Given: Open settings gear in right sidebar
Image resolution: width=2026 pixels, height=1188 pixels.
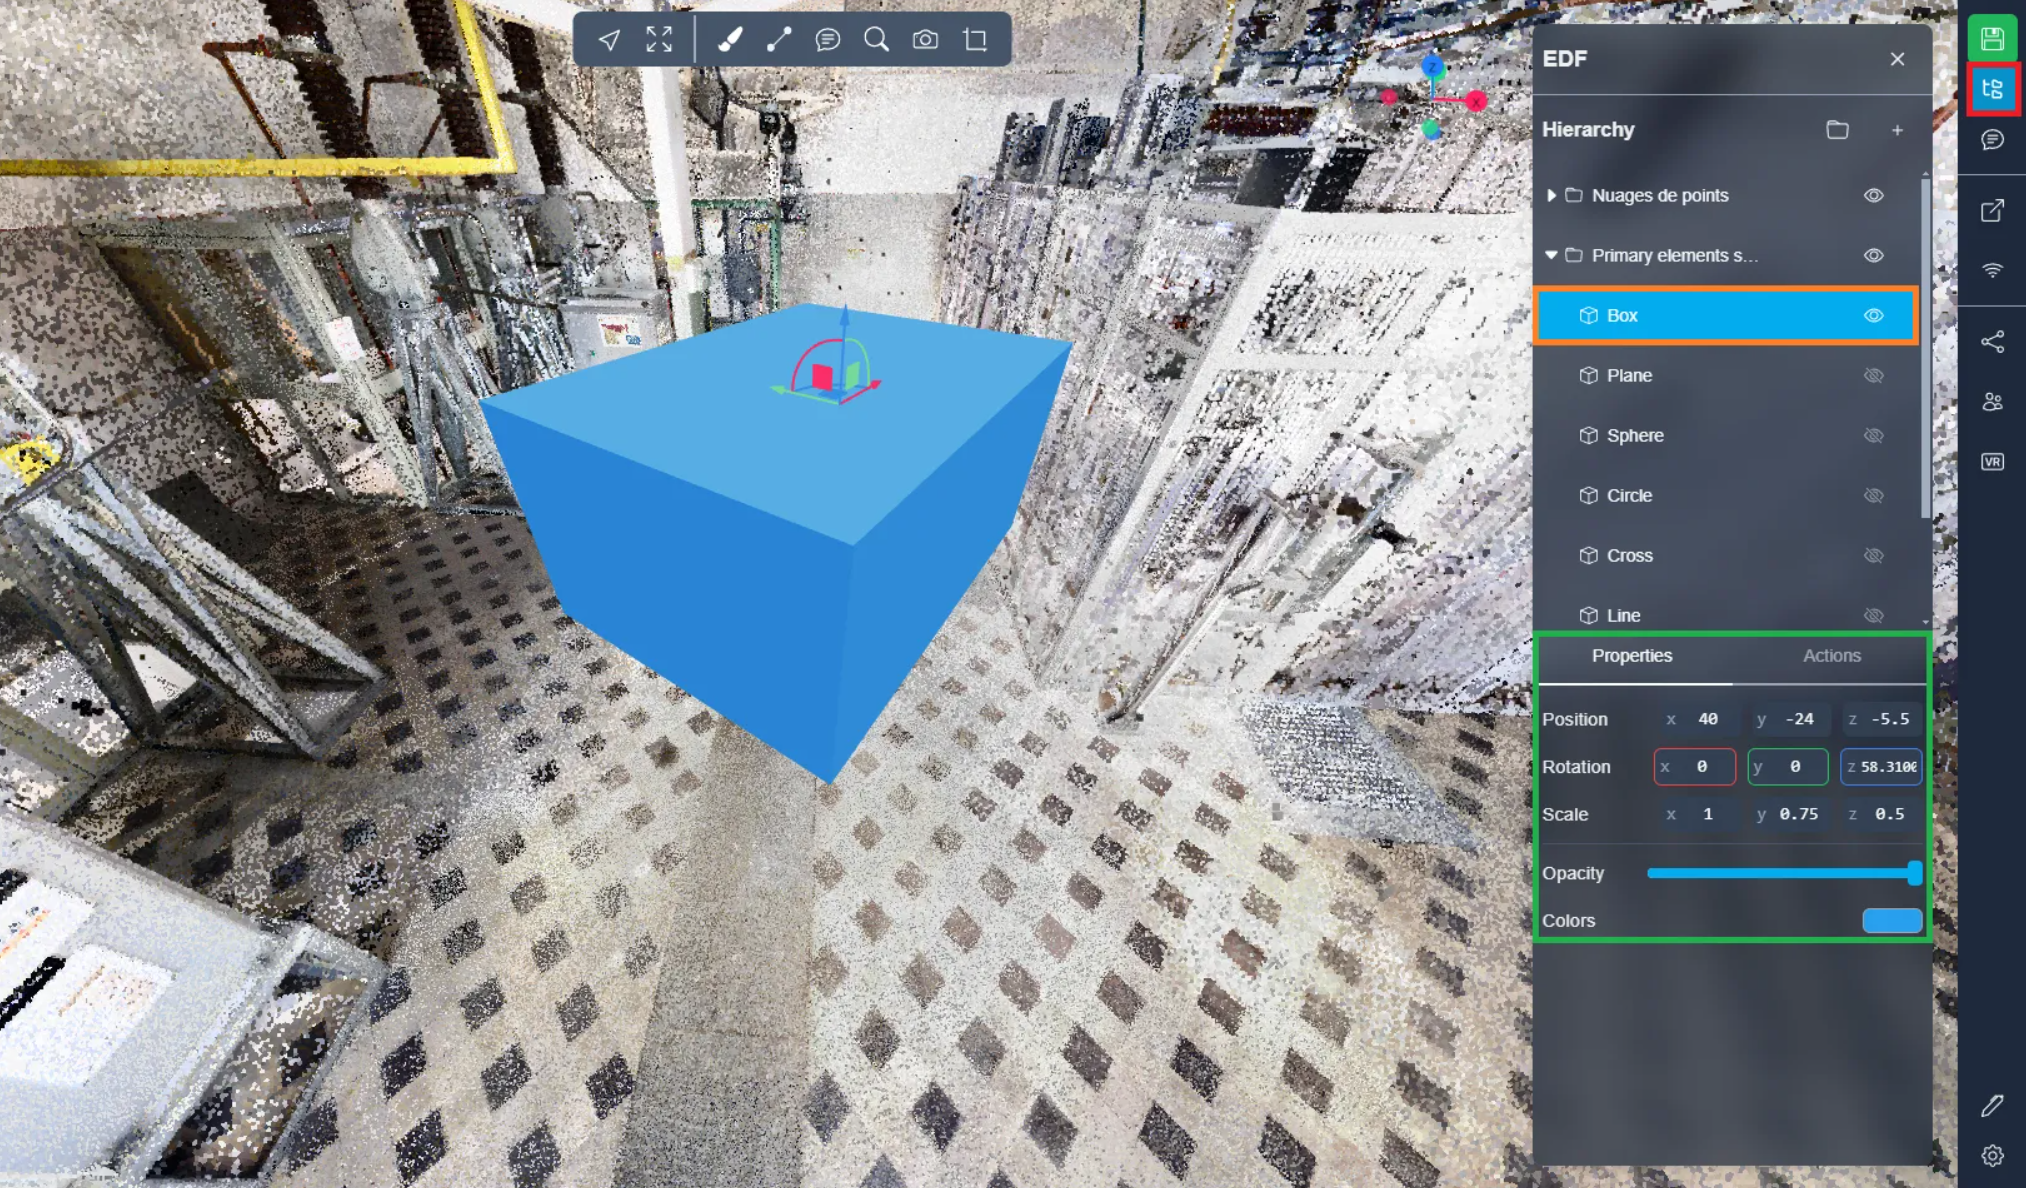Looking at the screenshot, I should [1992, 1156].
